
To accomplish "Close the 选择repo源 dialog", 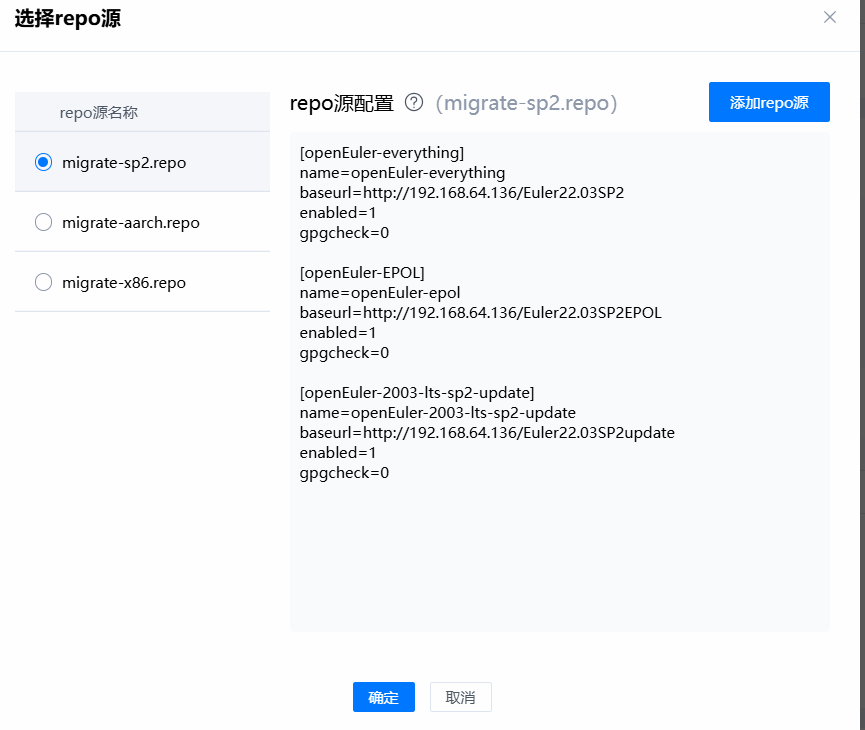I will coord(829,17).
